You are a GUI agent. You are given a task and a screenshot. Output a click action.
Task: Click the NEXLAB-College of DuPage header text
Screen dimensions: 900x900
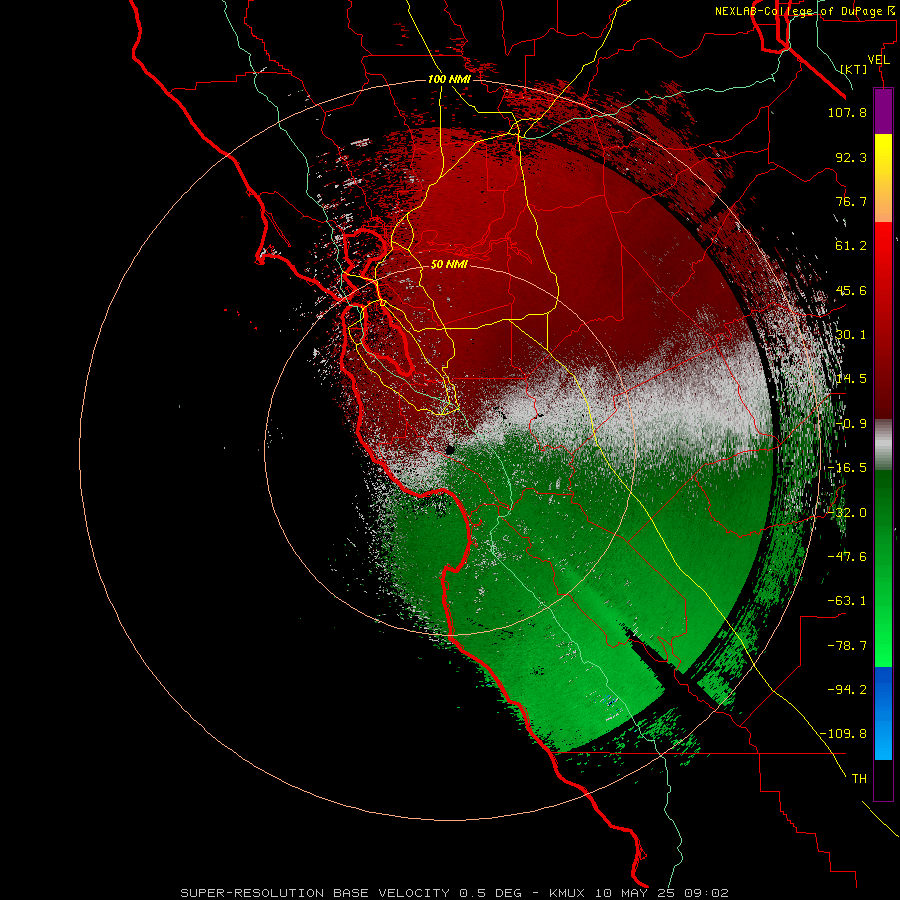[806, 11]
